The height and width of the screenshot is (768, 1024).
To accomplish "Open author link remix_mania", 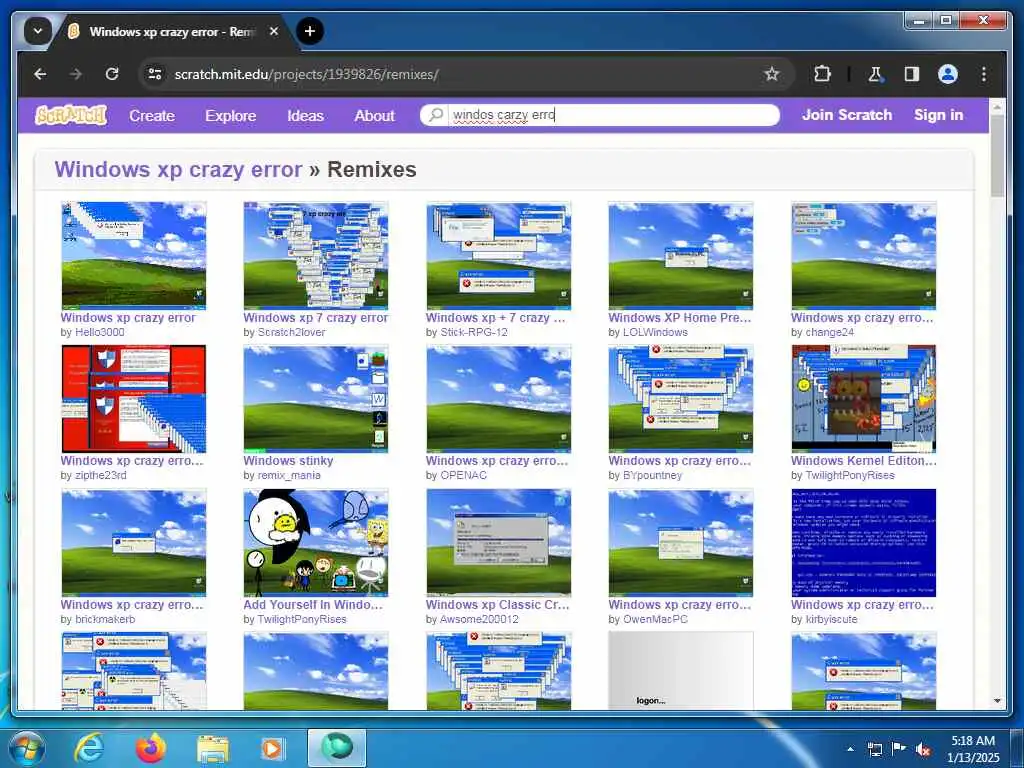I will pyautogui.click(x=289, y=475).
